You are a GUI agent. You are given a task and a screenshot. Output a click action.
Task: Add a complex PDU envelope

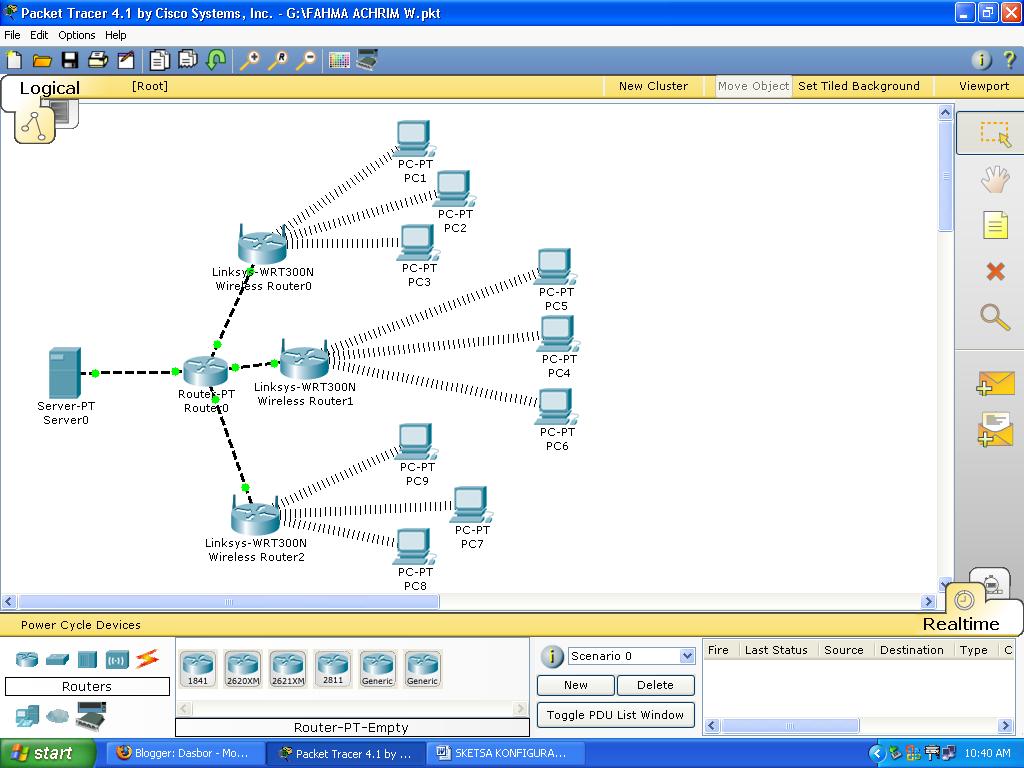(x=995, y=430)
